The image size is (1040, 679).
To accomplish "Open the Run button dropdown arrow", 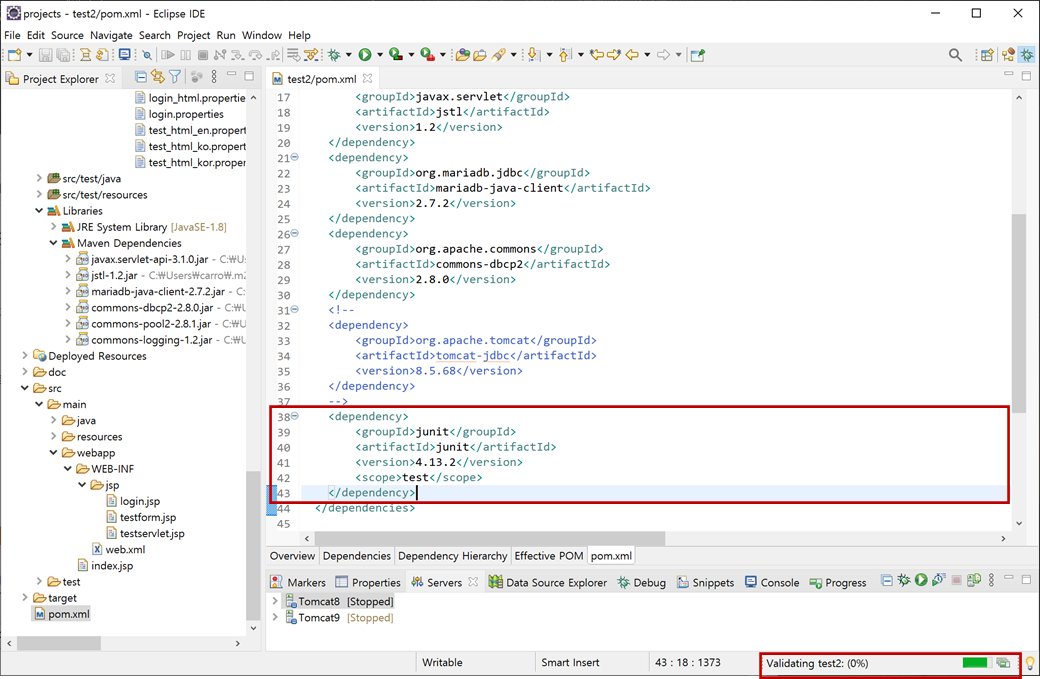I will pyautogui.click(x=380, y=55).
